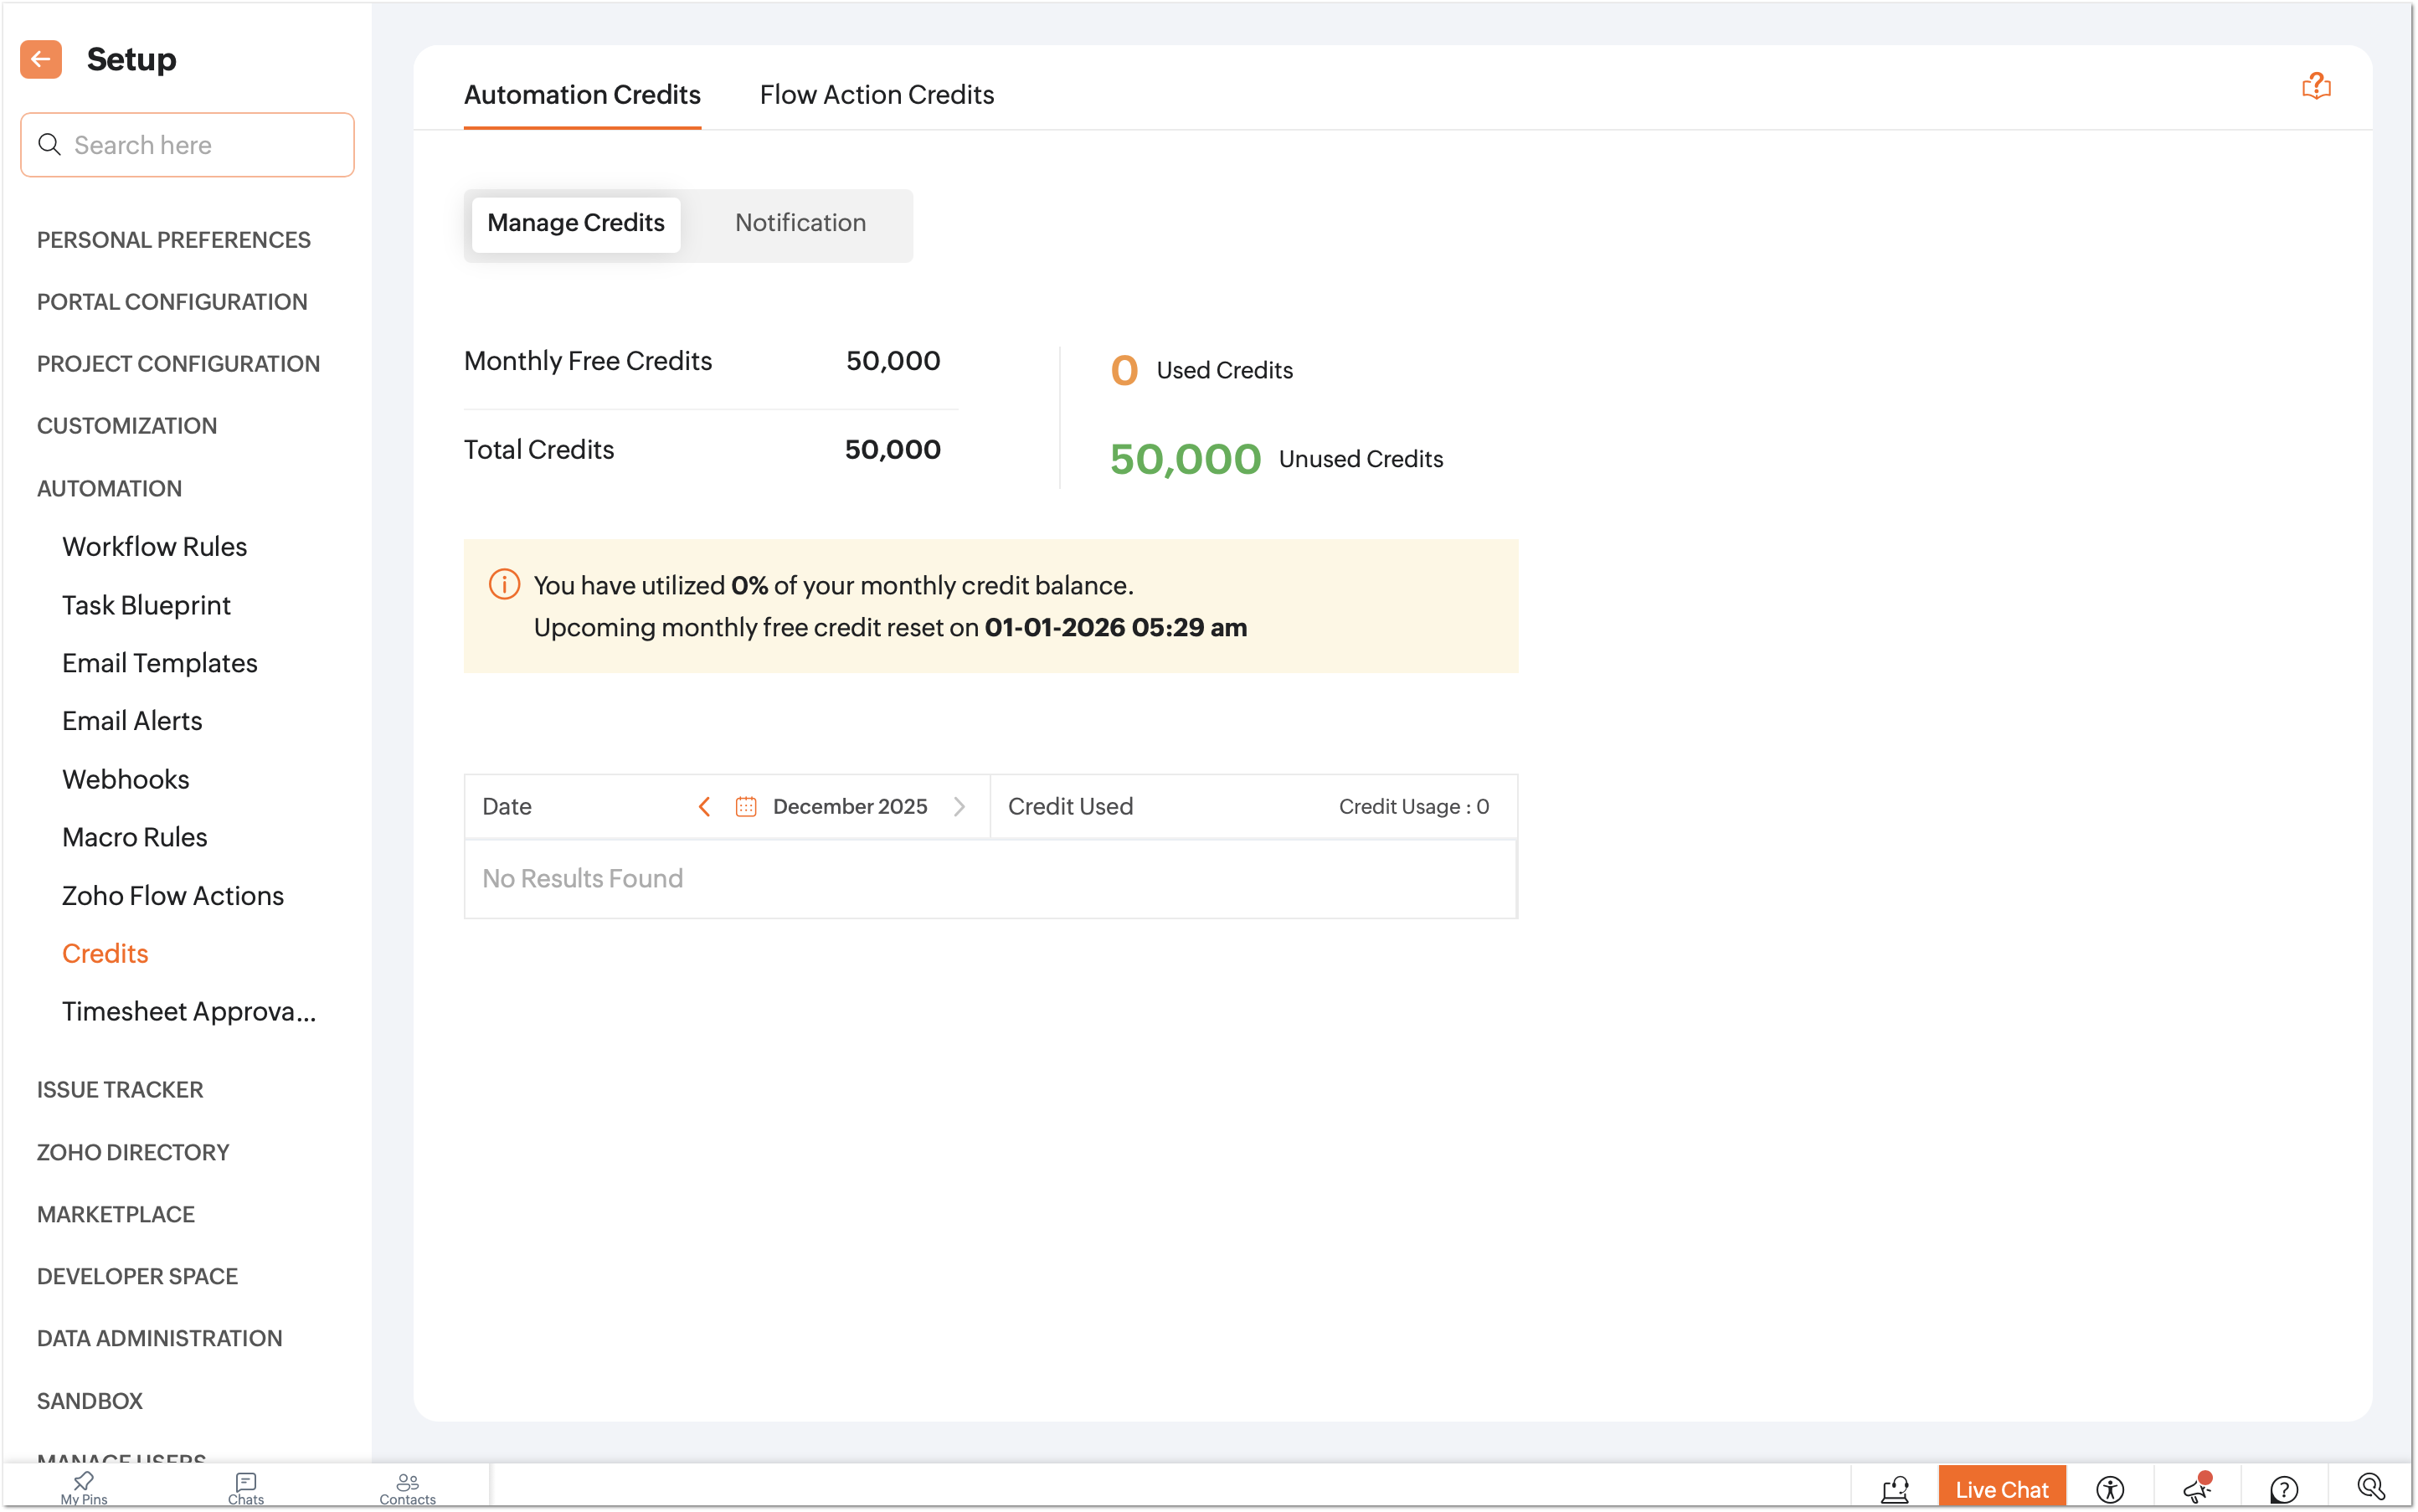
Task: Open the smart search icon in the bottom bar
Action: pos(2371,1488)
